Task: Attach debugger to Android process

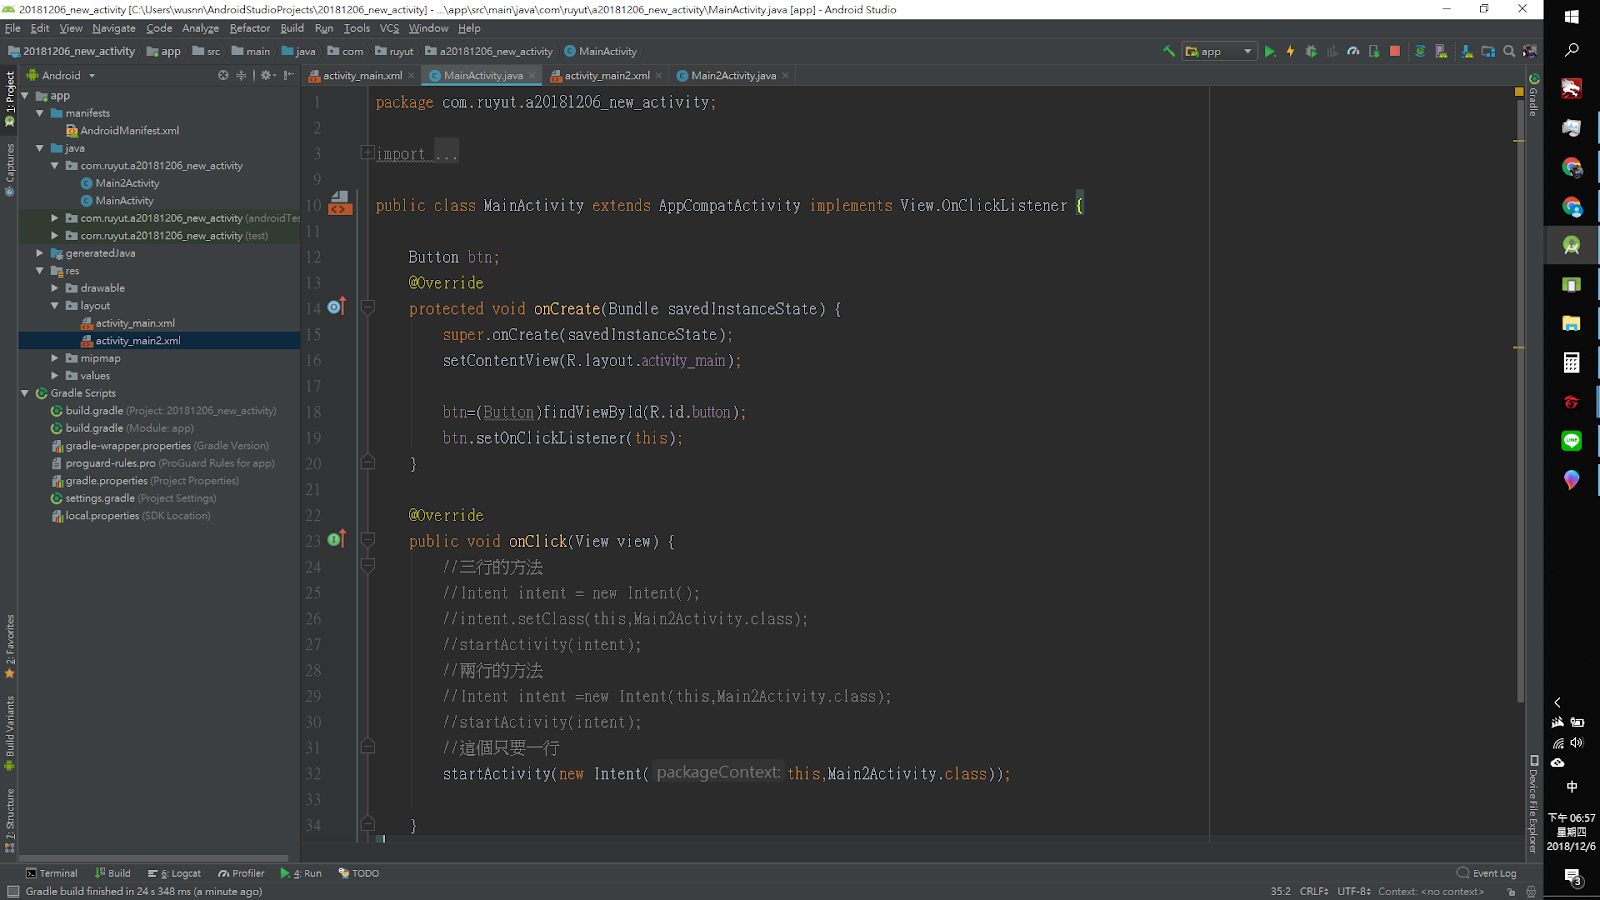Action: (1374, 51)
